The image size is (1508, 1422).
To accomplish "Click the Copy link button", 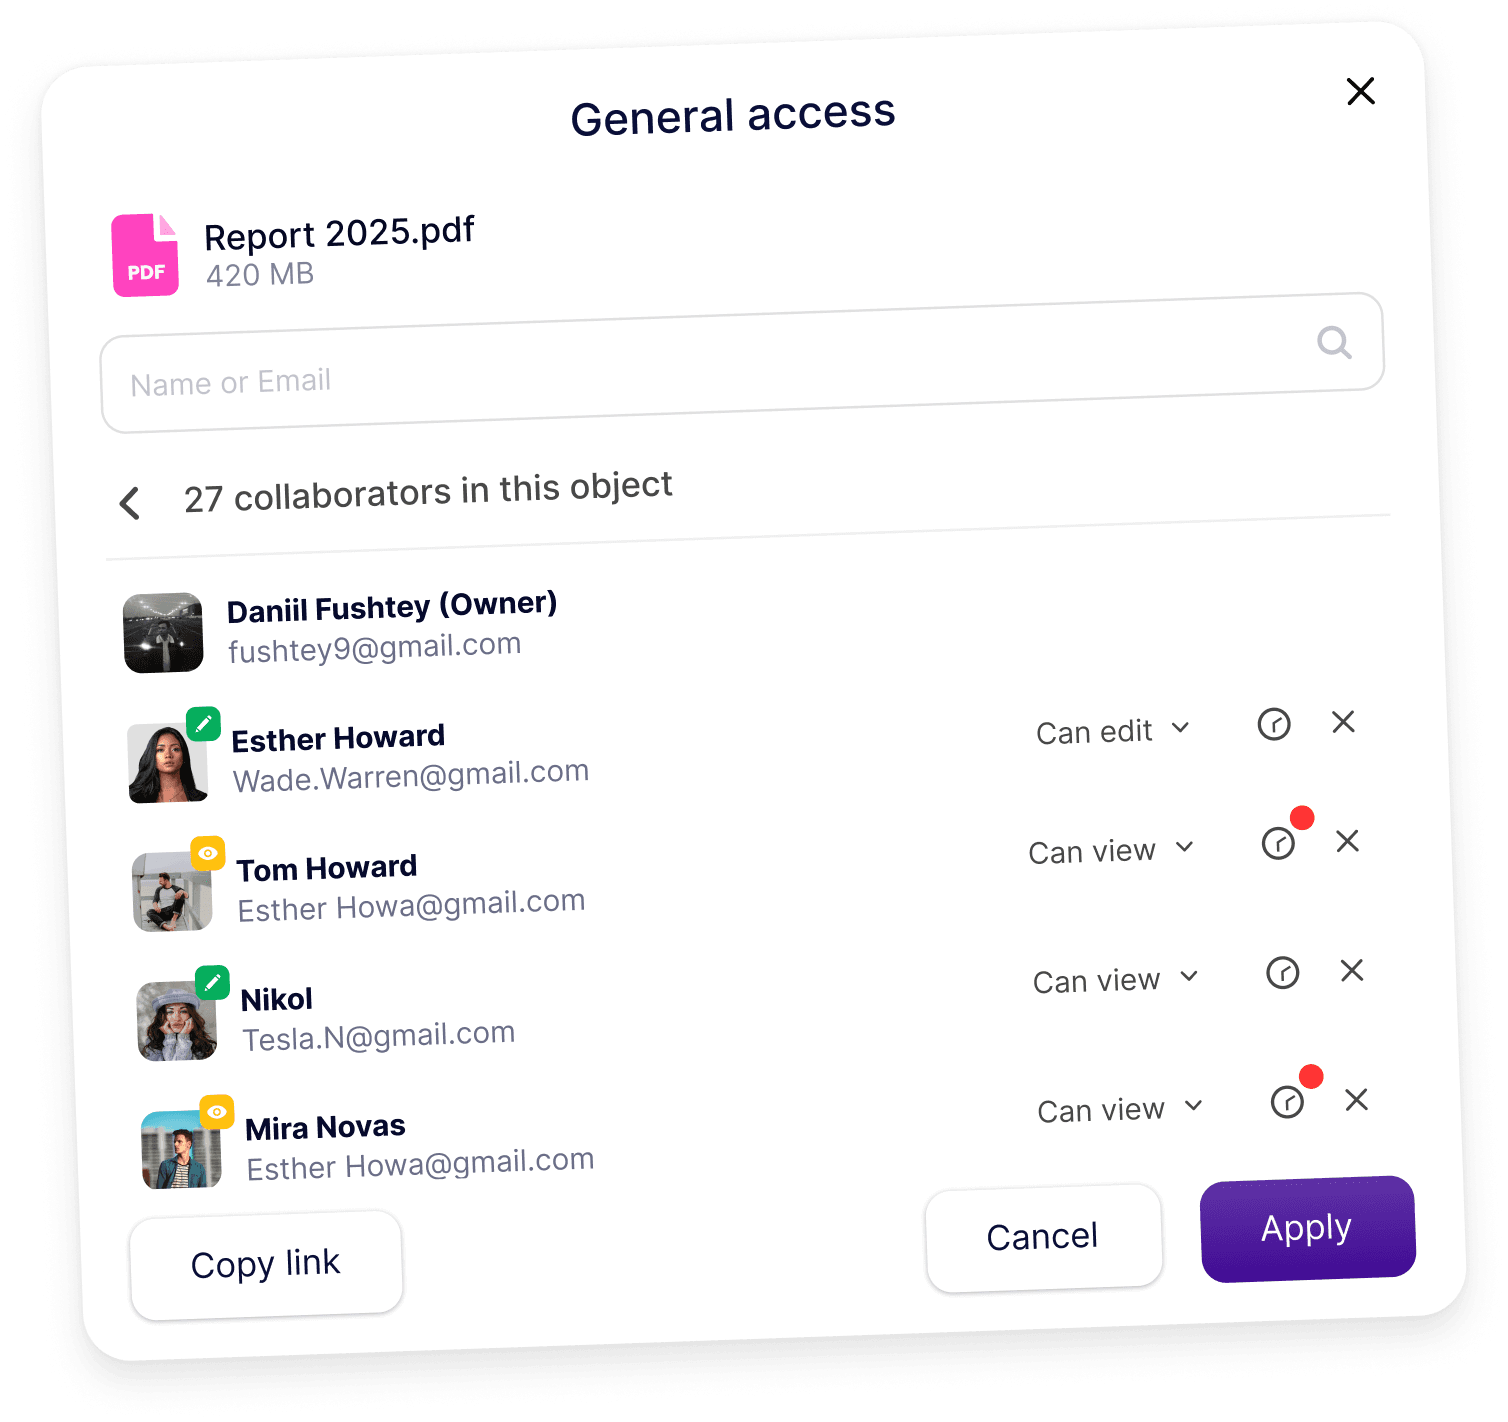I will point(266,1265).
